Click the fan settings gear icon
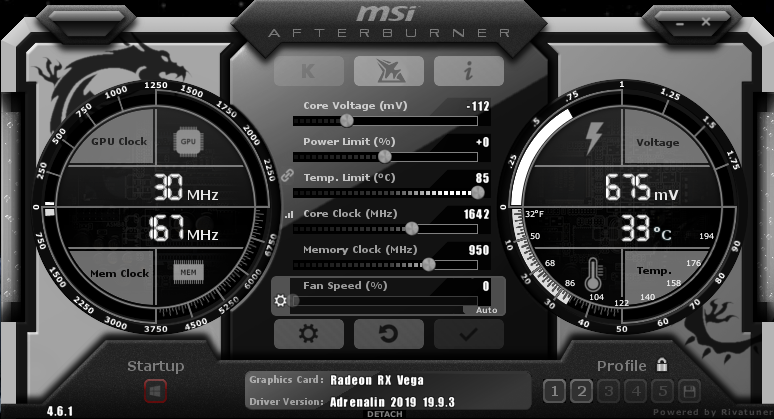The width and height of the screenshot is (774, 419). 280,301
